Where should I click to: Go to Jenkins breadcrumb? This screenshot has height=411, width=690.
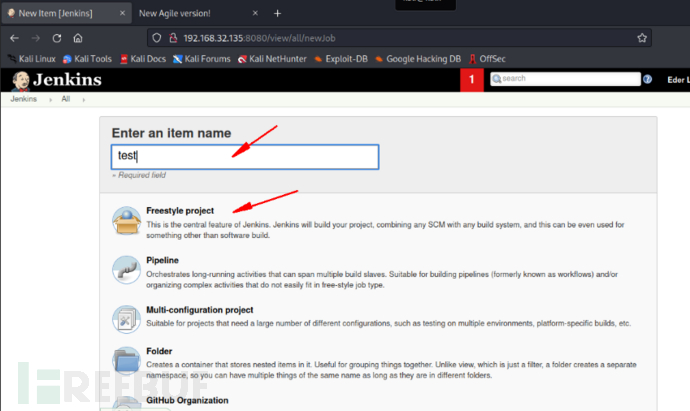pyautogui.click(x=24, y=99)
